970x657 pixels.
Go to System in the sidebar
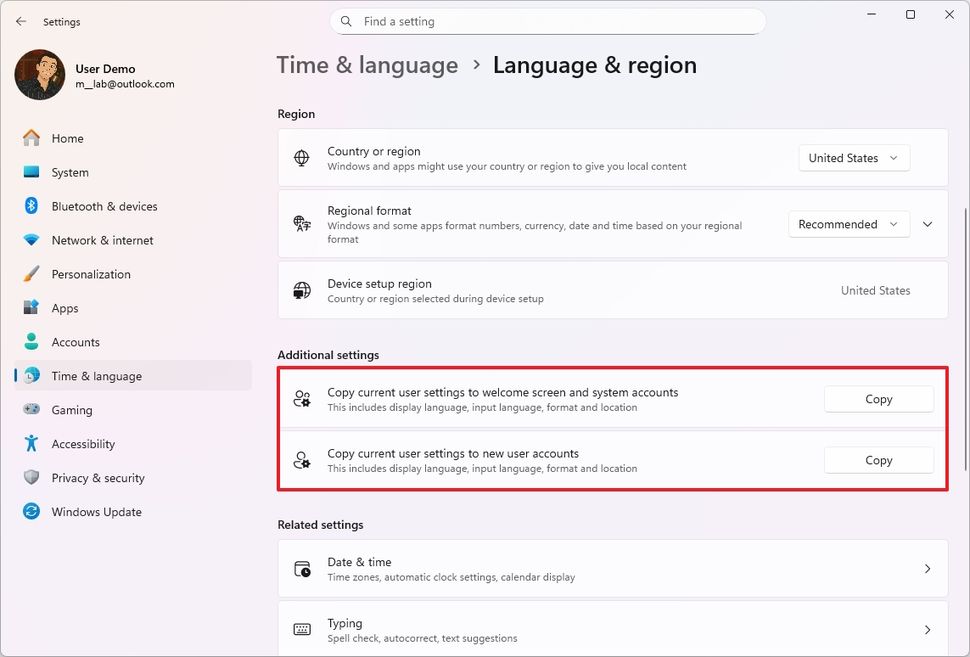(70, 172)
